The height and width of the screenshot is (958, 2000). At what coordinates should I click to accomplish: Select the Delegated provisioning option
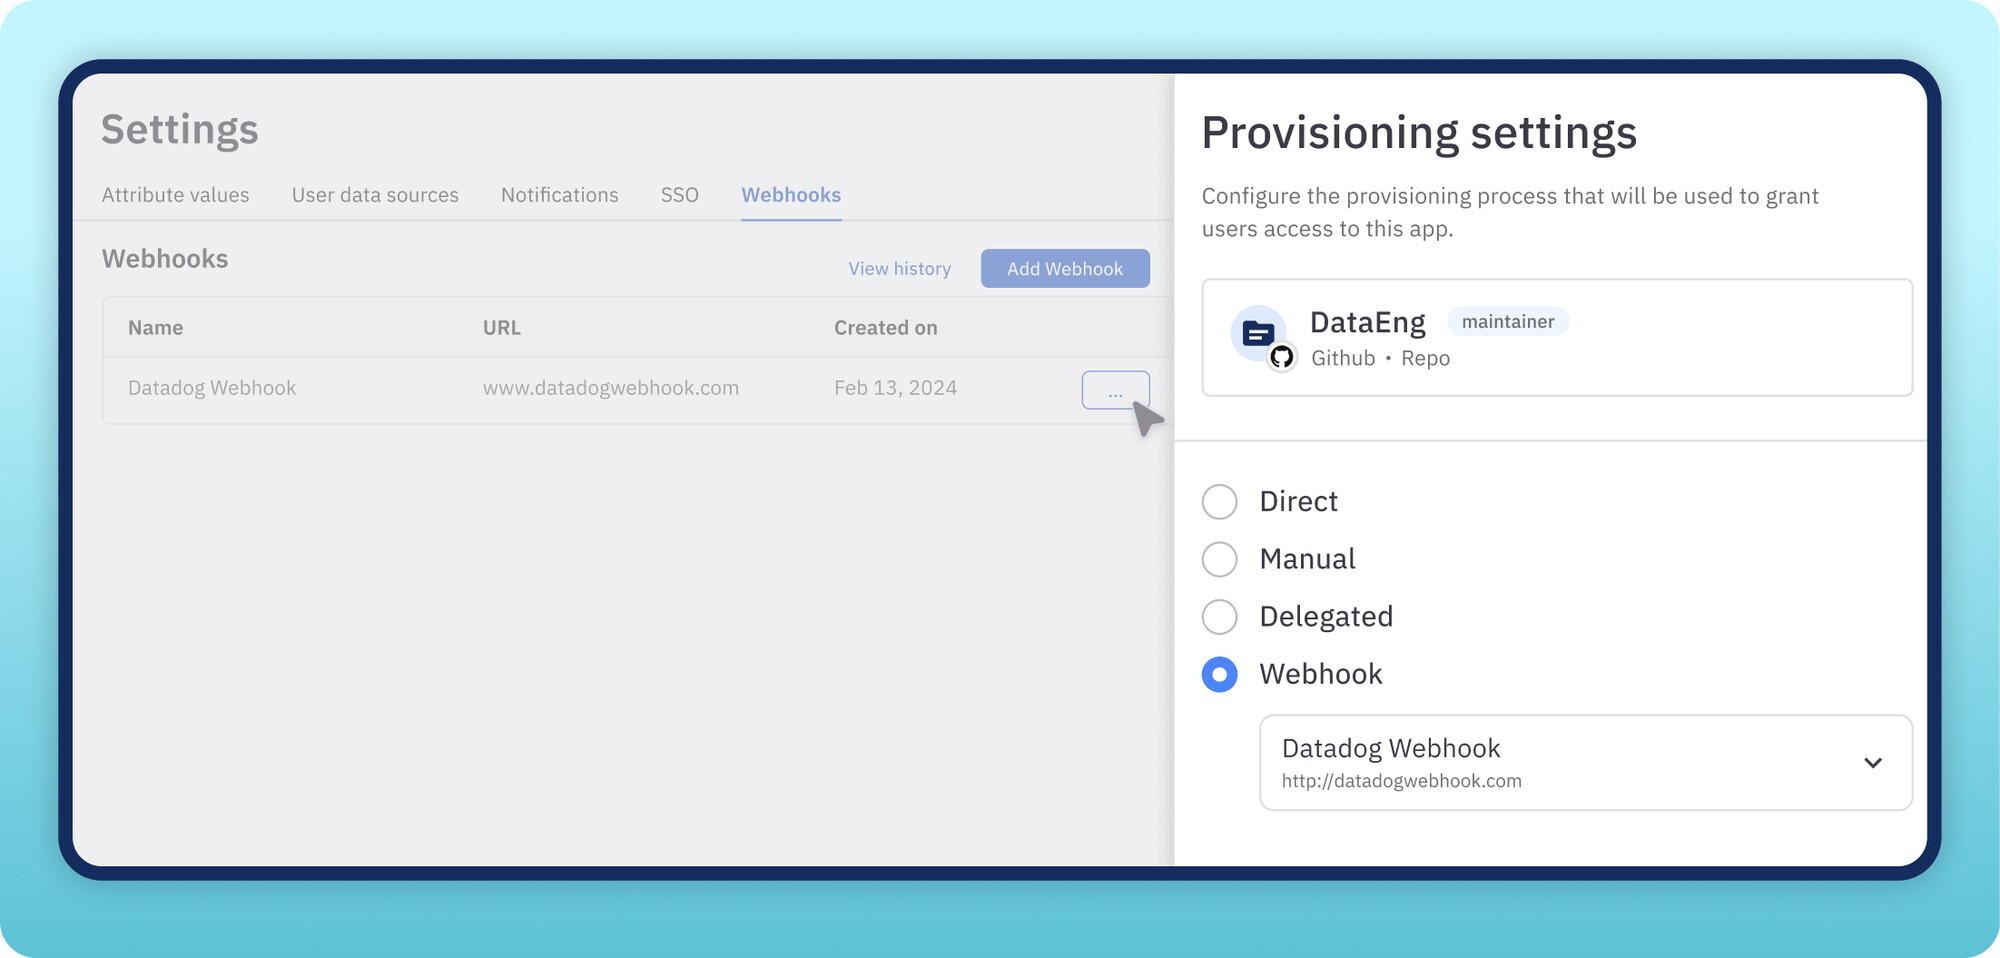pyautogui.click(x=1219, y=617)
